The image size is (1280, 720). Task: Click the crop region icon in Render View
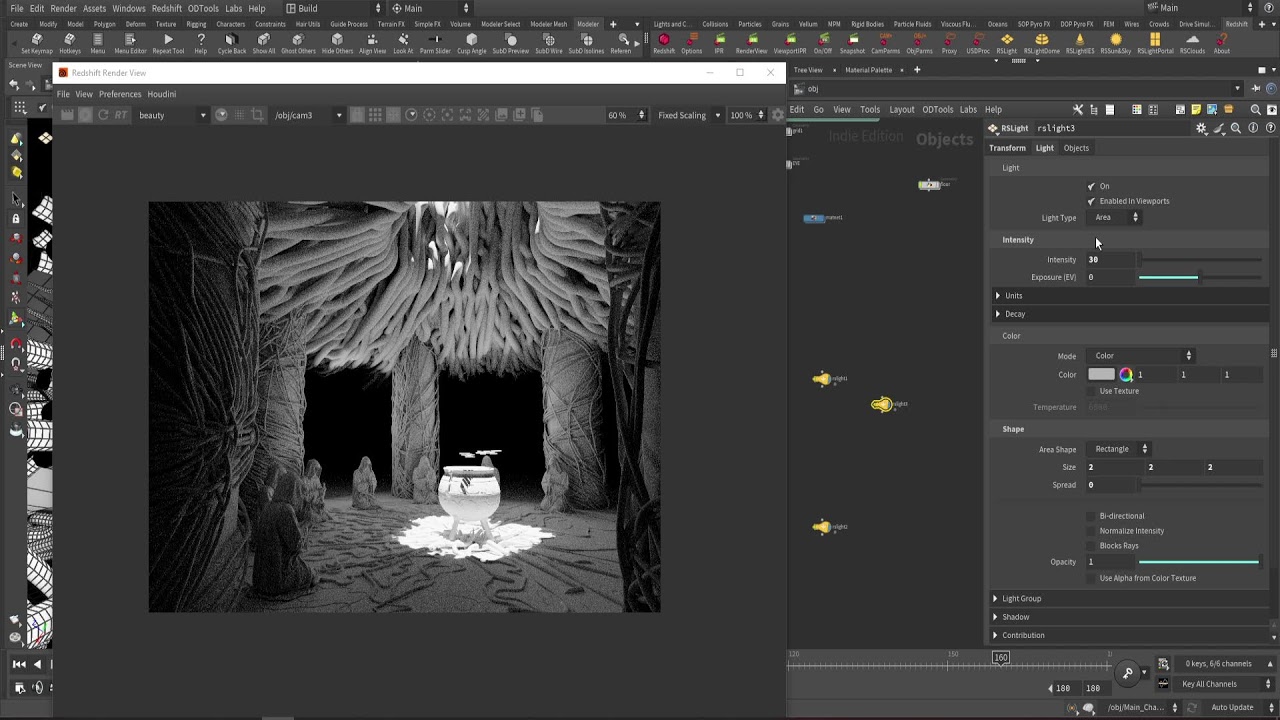click(257, 115)
